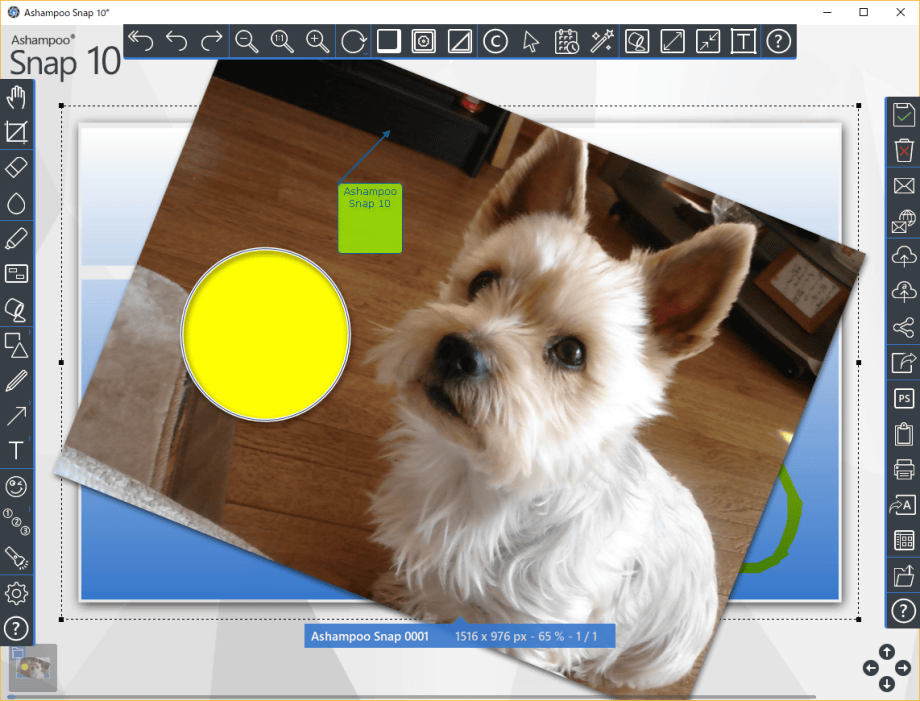Screen dimensions: 920x701
Task: Insert a smiley clipart
Action: tap(16, 486)
